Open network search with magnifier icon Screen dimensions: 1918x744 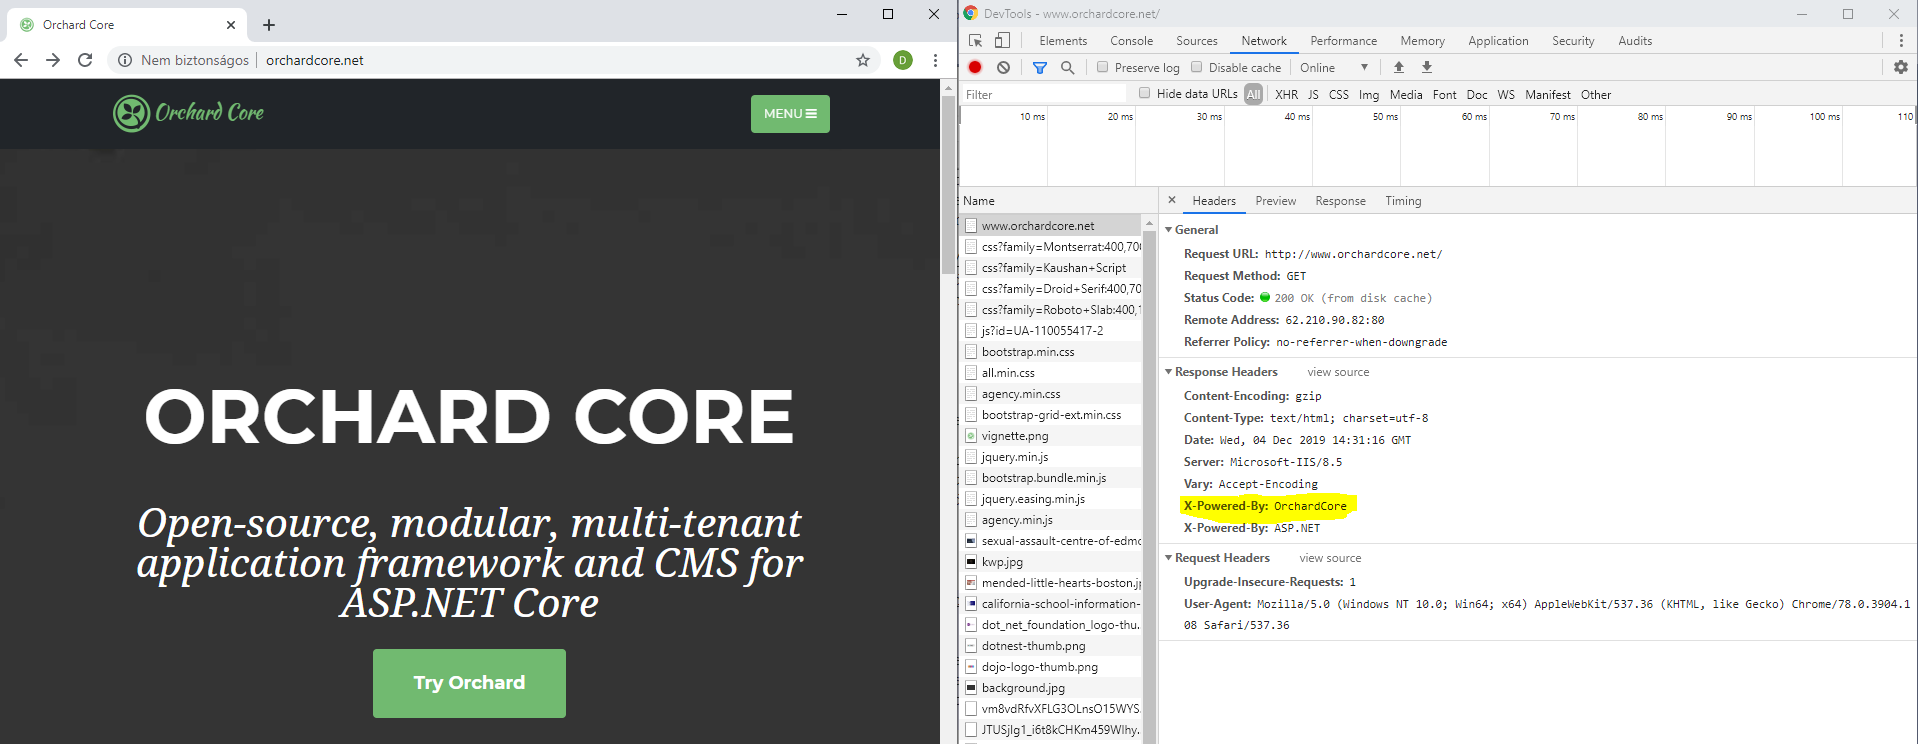[1068, 67]
